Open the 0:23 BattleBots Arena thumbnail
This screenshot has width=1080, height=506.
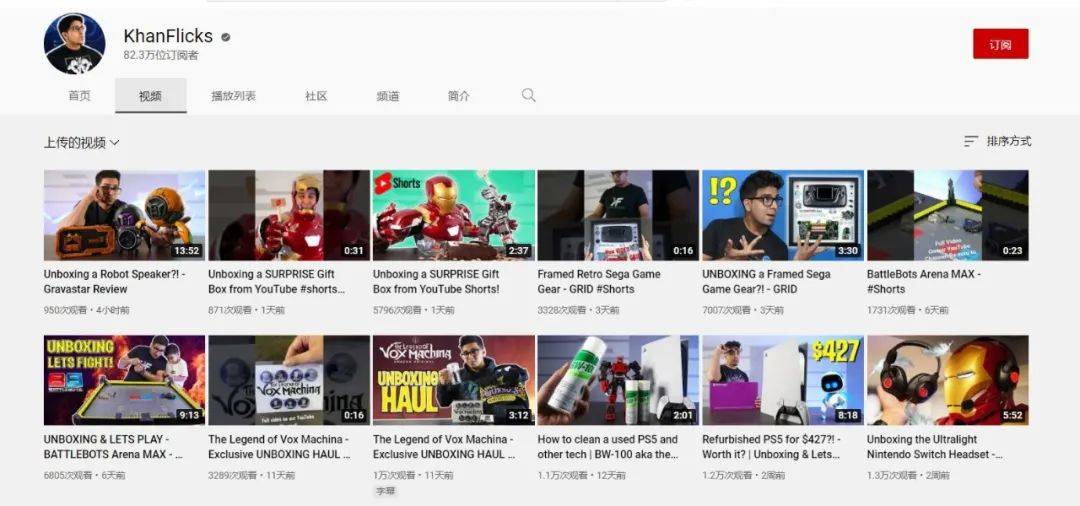click(x=947, y=215)
